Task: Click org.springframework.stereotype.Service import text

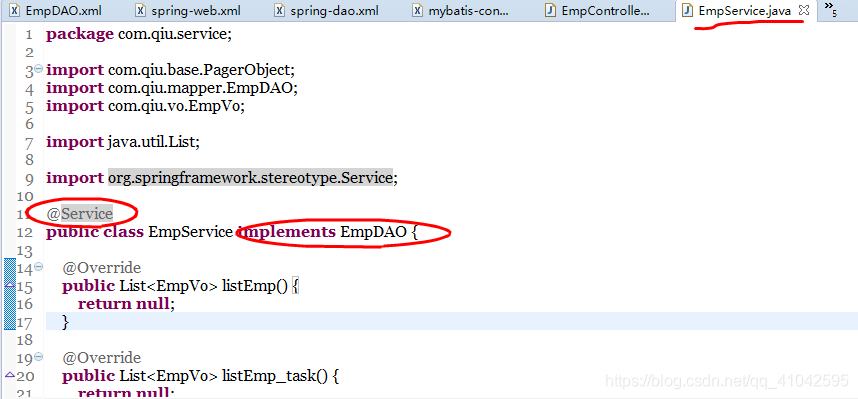Action: click(250, 178)
